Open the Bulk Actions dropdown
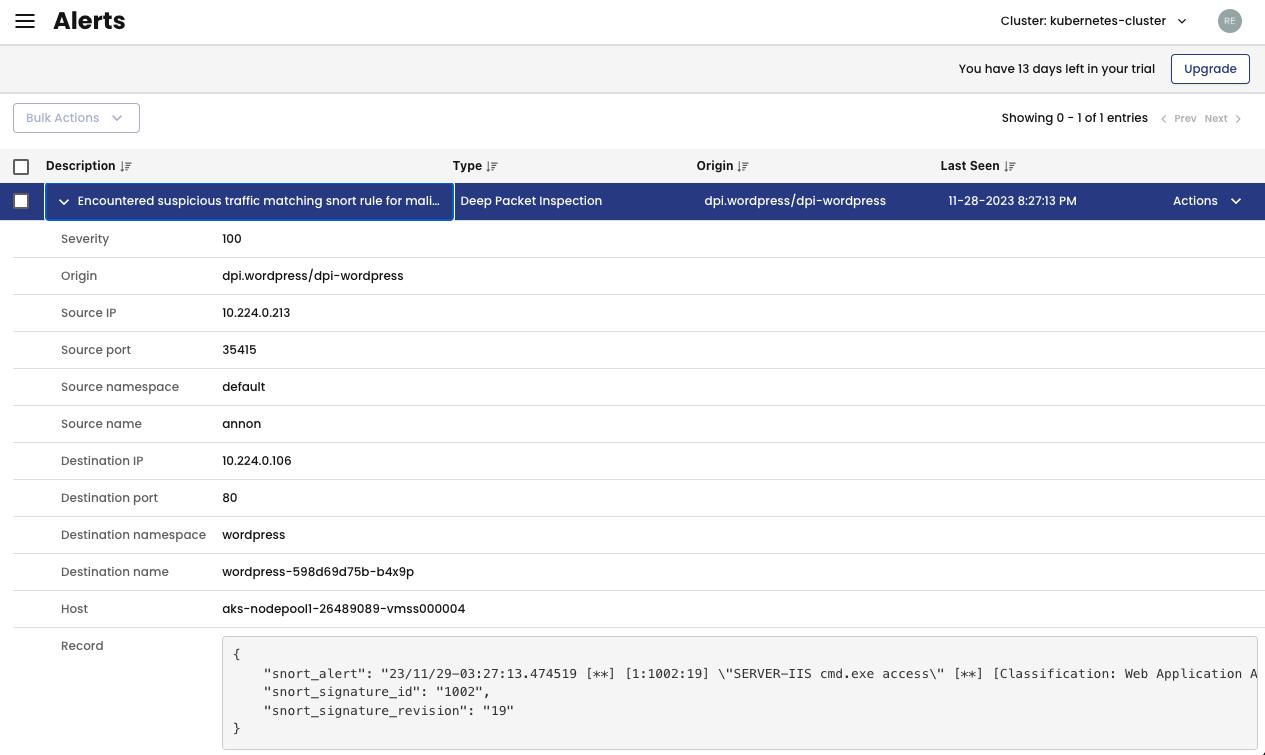 [x=76, y=118]
